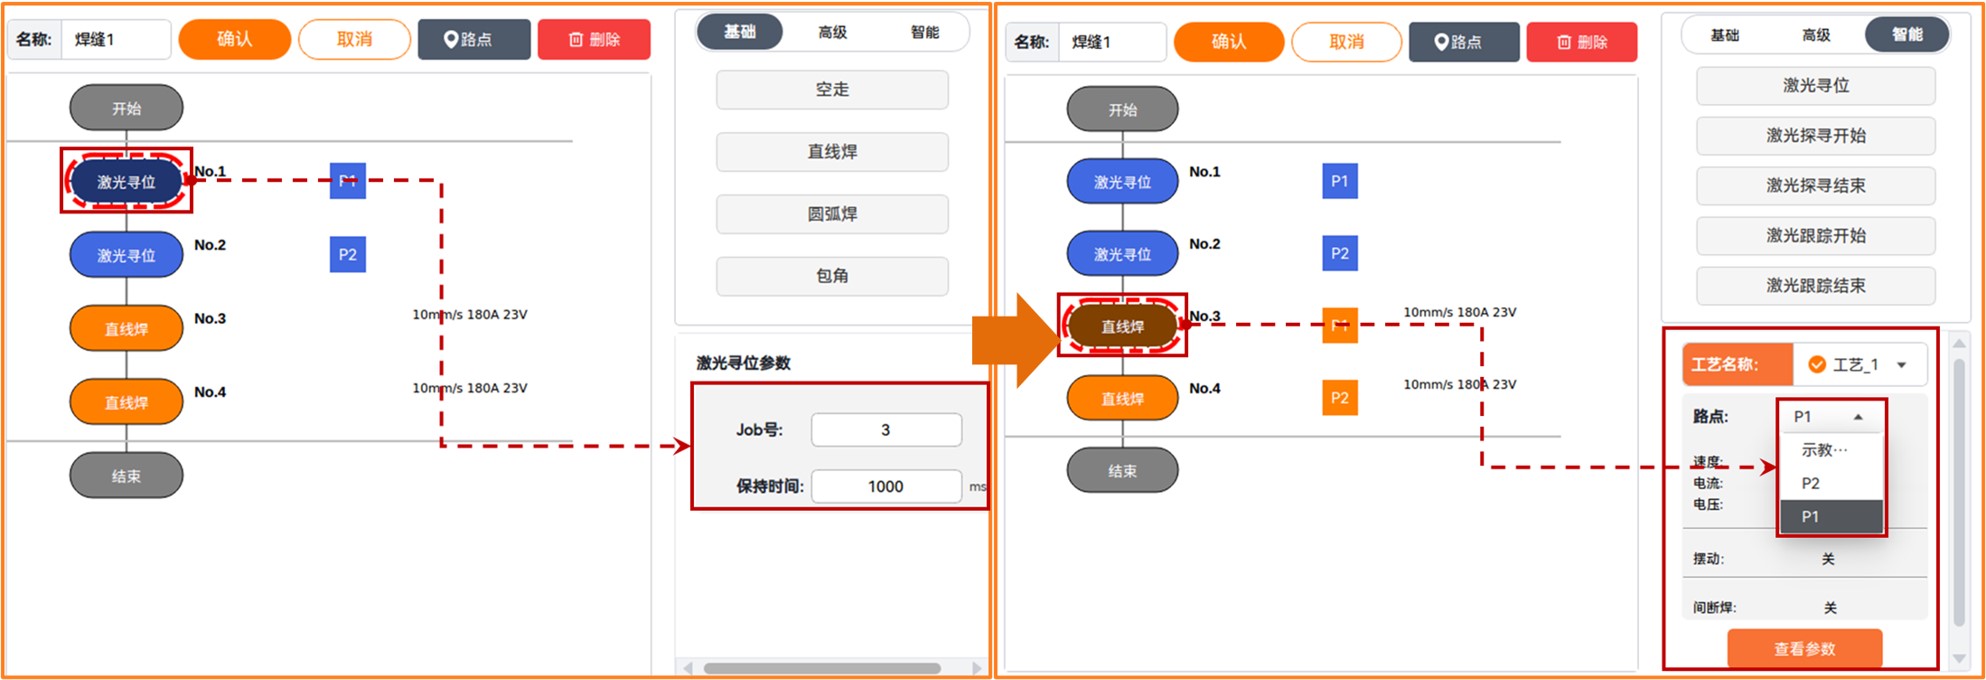Viewport: 1986px width, 680px height.
Task: Select orange P2 waypoint square in right panel
Action: pyautogui.click(x=1339, y=397)
